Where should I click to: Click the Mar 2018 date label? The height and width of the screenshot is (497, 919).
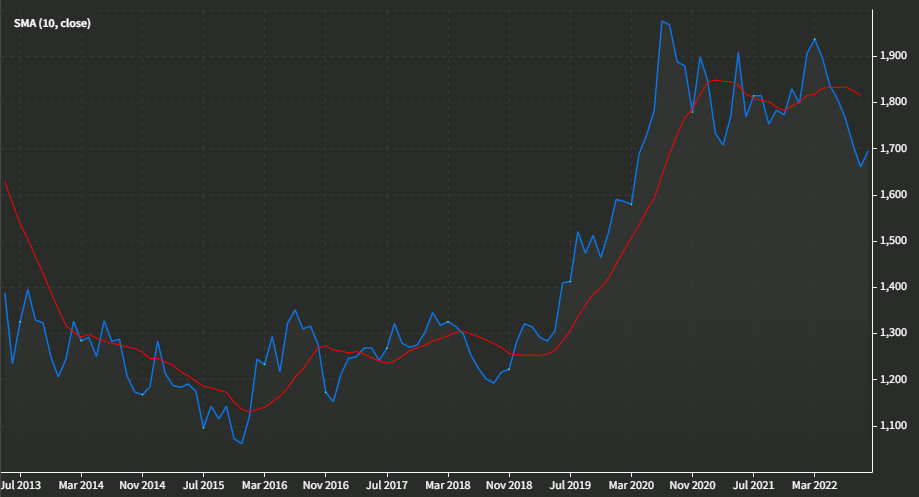(448, 485)
